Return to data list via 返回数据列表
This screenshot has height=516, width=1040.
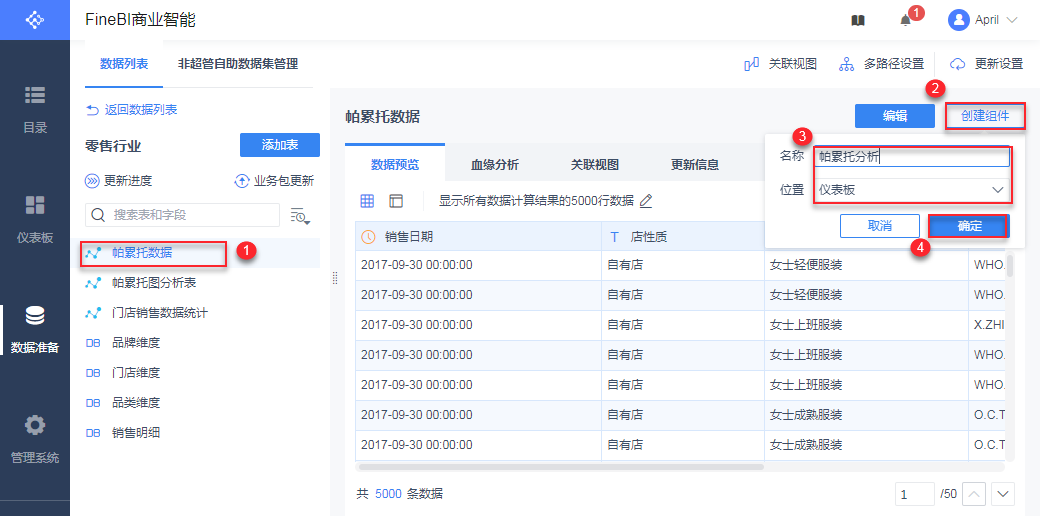click(x=132, y=110)
